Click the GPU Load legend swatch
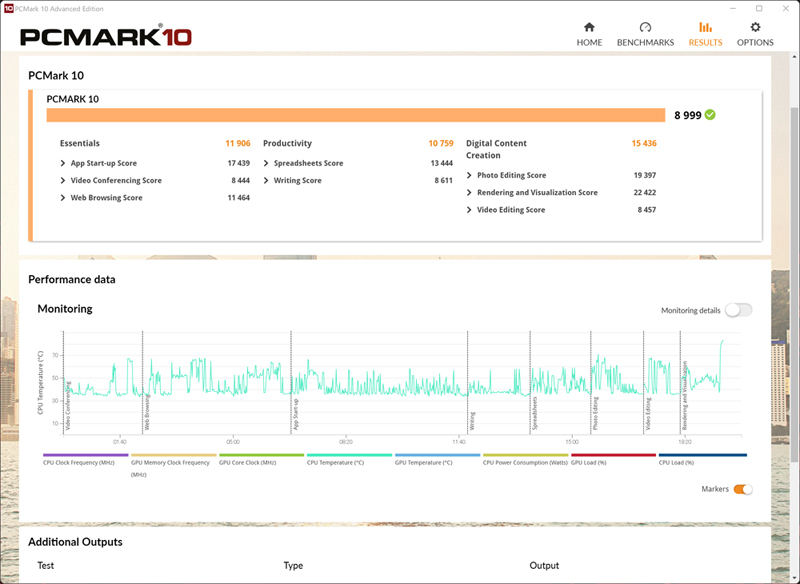Screen dimensions: 800x584 coord(613,455)
